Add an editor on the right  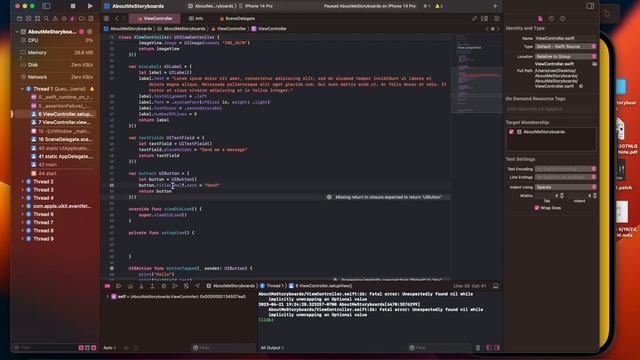[x=497, y=18]
